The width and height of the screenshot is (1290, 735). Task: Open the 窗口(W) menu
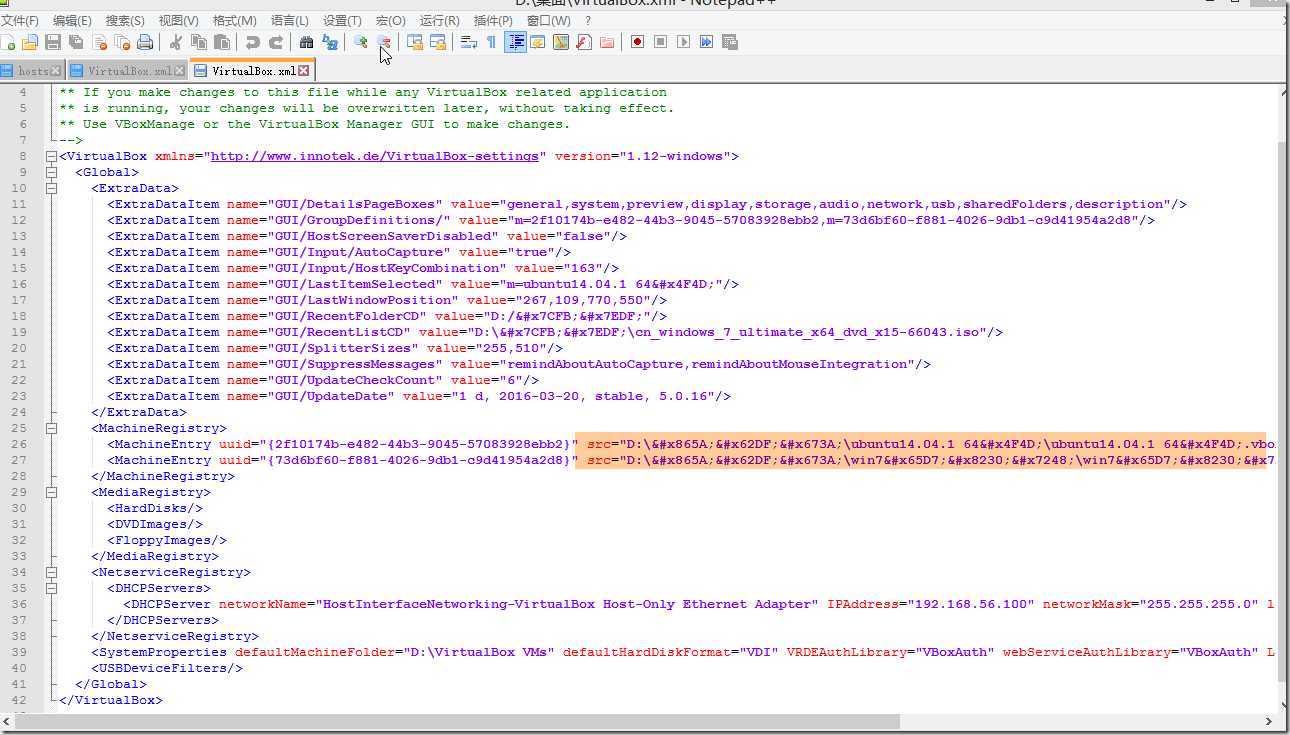tap(549, 20)
